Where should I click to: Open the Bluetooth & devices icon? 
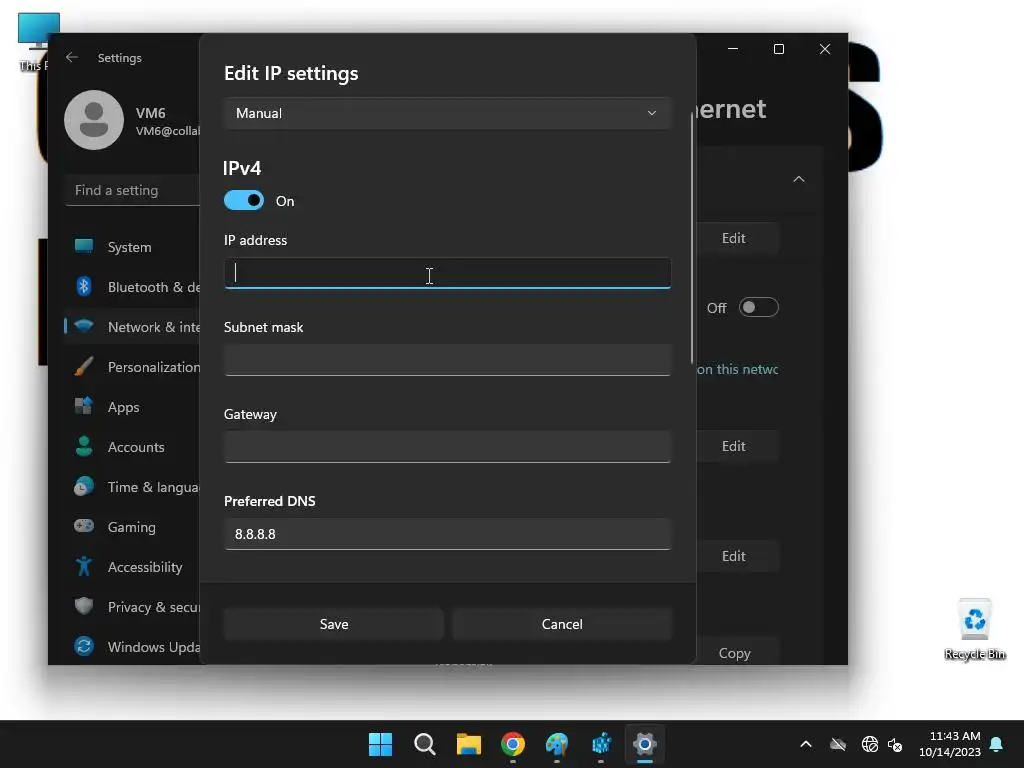[x=84, y=286]
